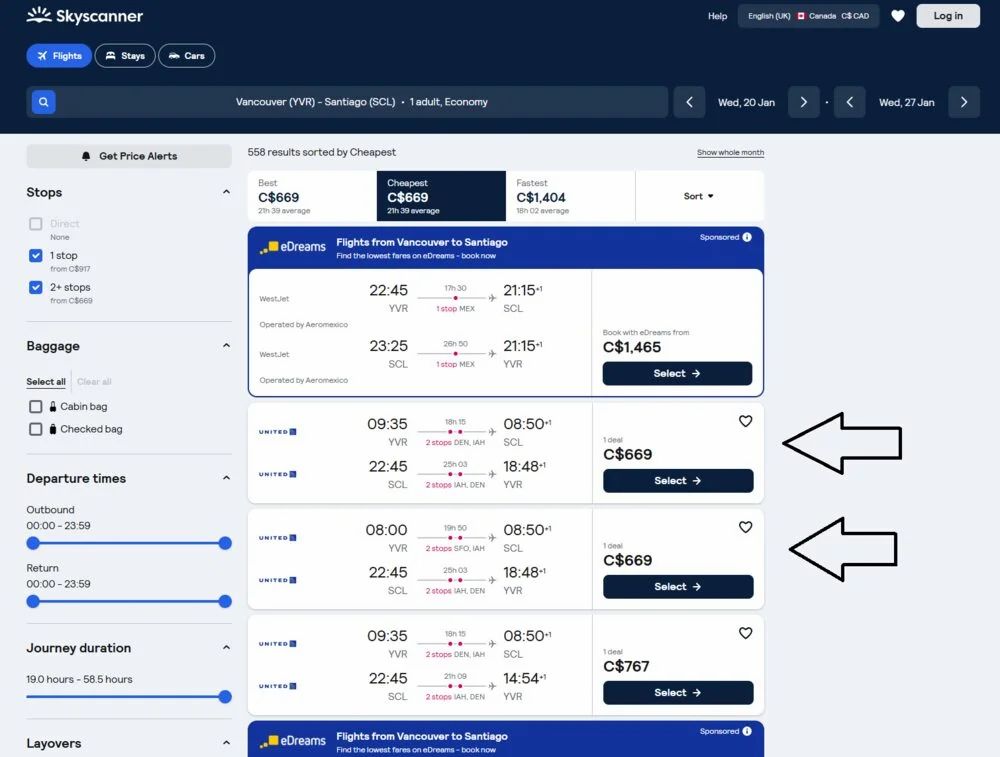This screenshot has height=757, width=1000.
Task: Collapse the Journey duration section
Action: (x=226, y=647)
